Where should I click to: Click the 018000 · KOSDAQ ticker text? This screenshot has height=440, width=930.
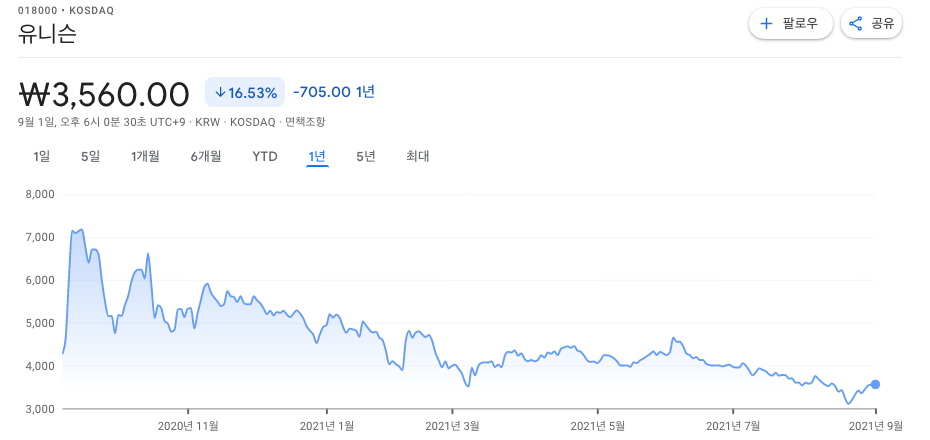66,11
